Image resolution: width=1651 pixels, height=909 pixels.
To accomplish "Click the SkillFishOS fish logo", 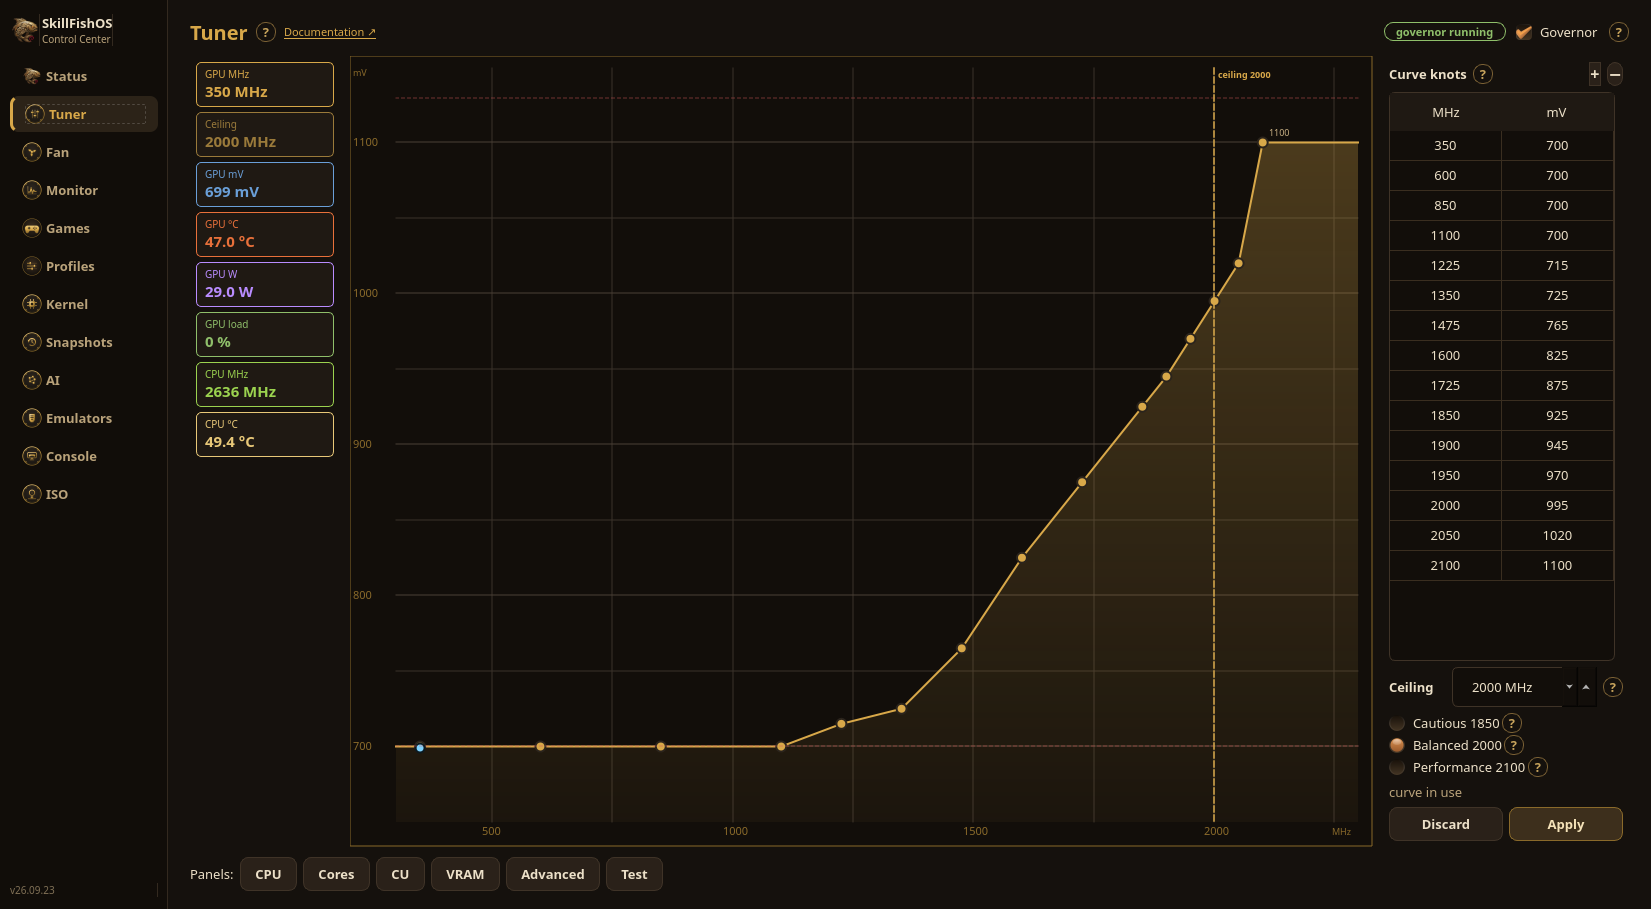I will click(25, 30).
